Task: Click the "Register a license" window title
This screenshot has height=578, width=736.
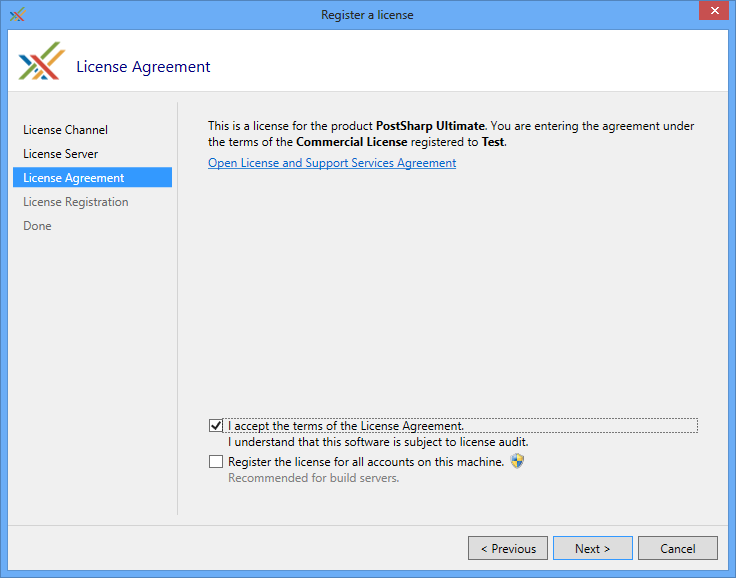Action: pyautogui.click(x=367, y=15)
